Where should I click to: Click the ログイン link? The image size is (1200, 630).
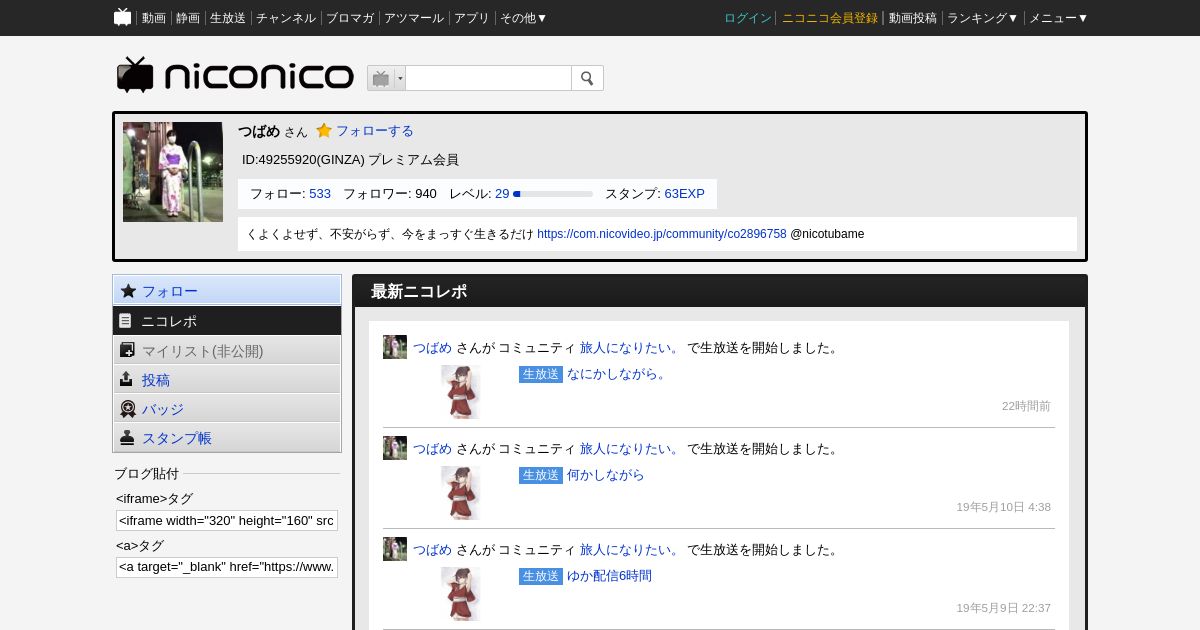click(x=748, y=18)
